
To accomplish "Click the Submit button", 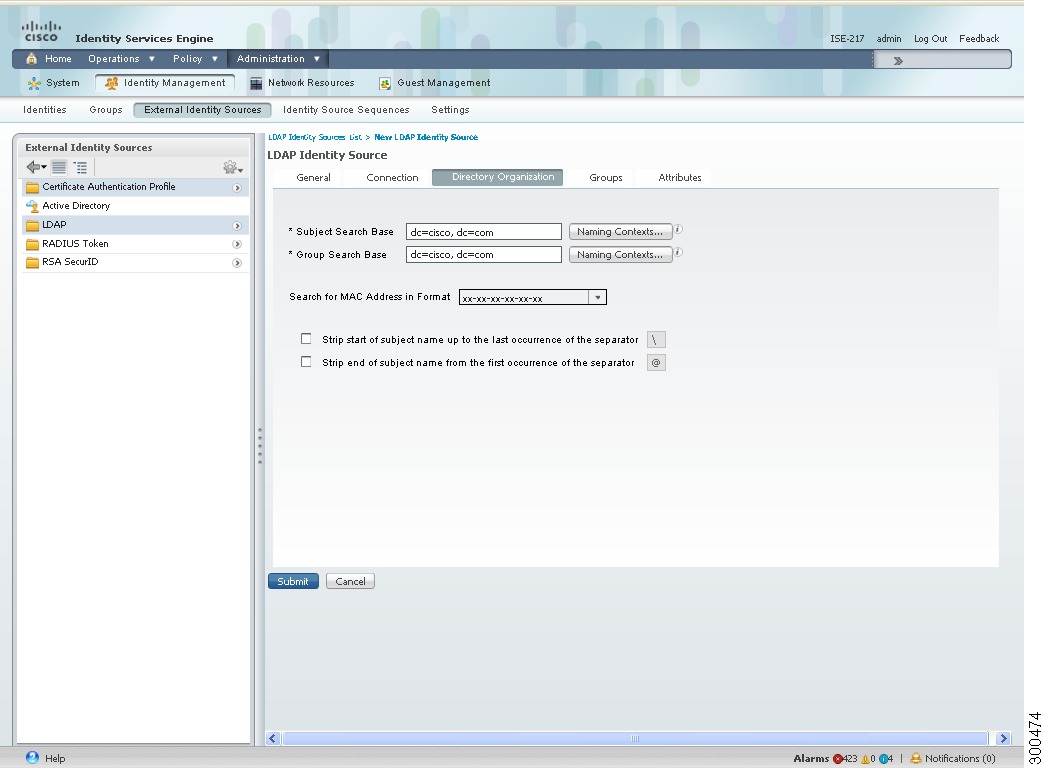I will pyautogui.click(x=293, y=581).
